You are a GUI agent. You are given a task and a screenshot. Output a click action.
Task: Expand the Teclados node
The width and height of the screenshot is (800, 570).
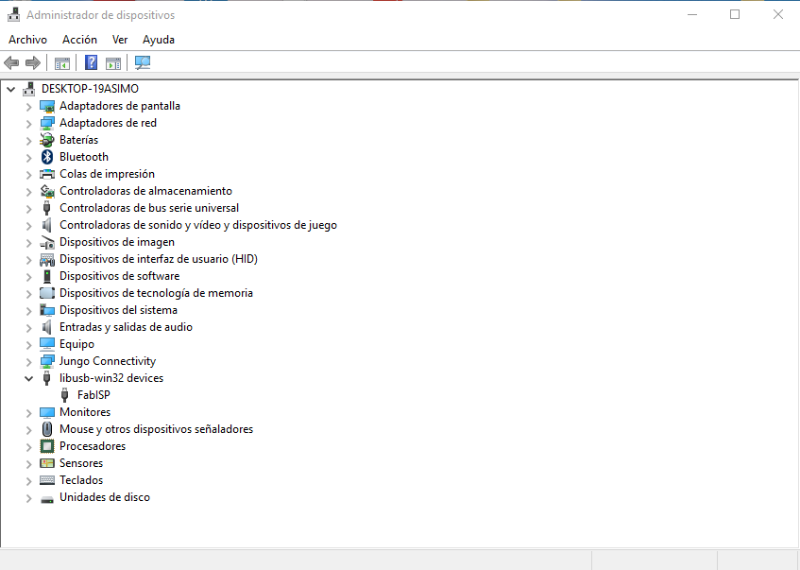coord(29,481)
